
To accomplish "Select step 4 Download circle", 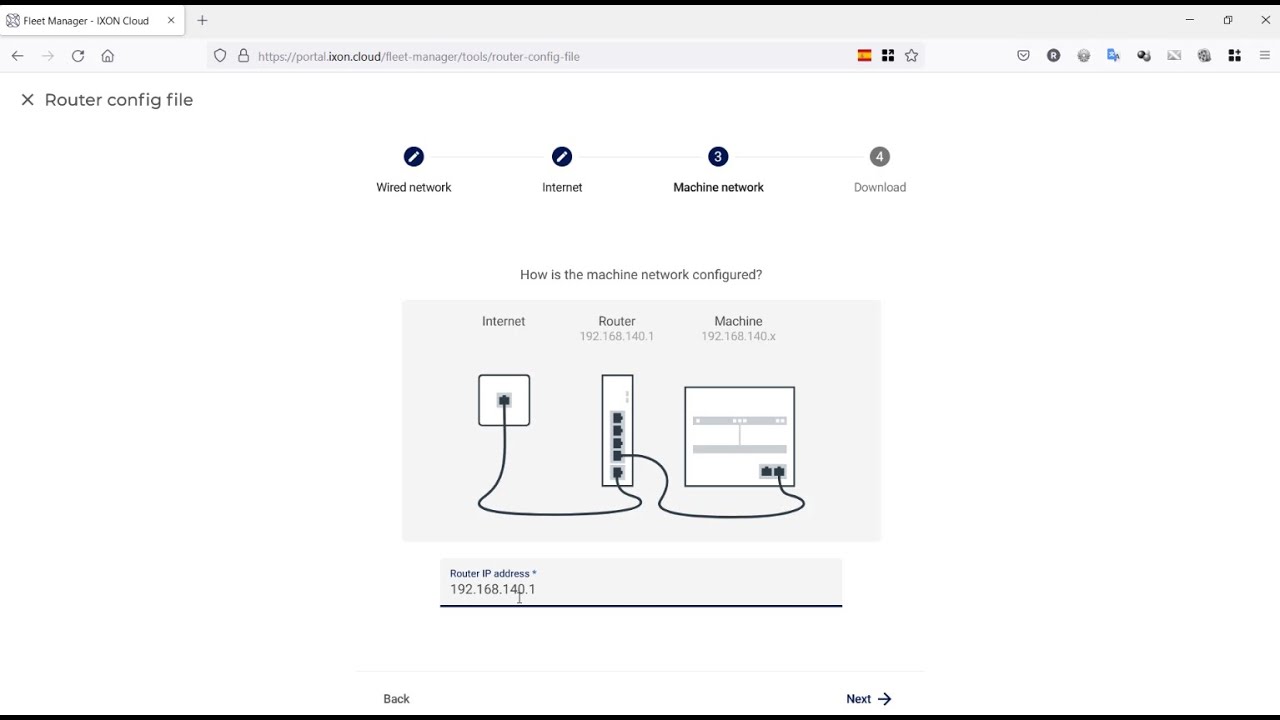I will pyautogui.click(x=880, y=157).
